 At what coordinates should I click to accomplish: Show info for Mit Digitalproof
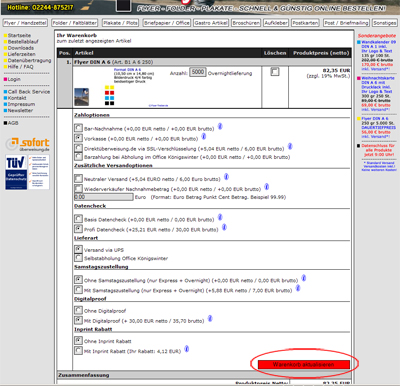coord(210,319)
